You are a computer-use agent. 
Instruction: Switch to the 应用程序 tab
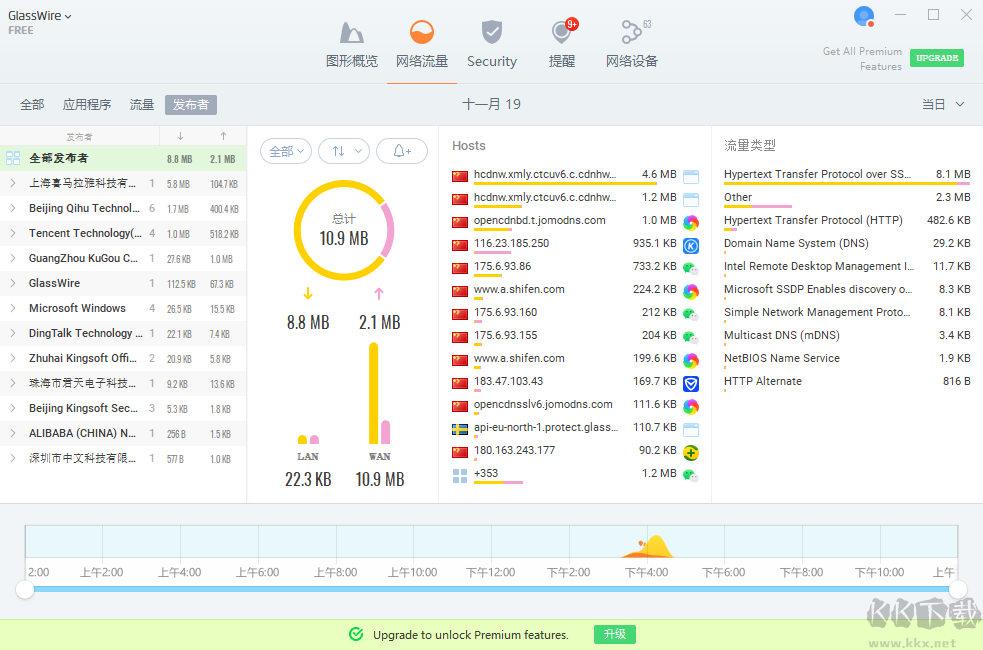87,105
